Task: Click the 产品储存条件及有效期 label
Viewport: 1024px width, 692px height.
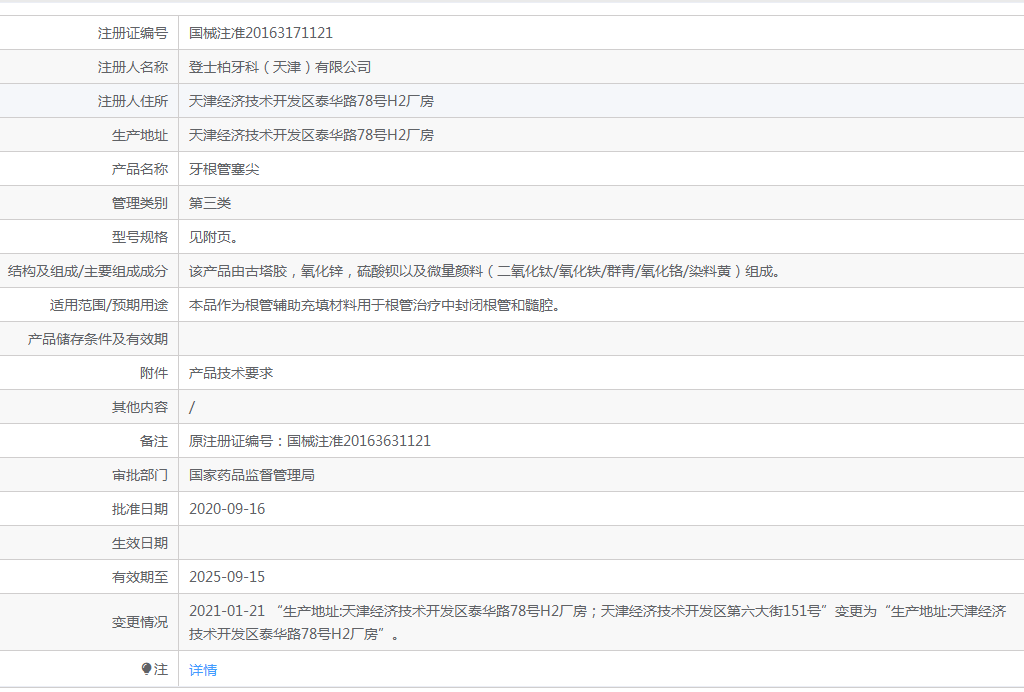Action: click(x=97, y=339)
